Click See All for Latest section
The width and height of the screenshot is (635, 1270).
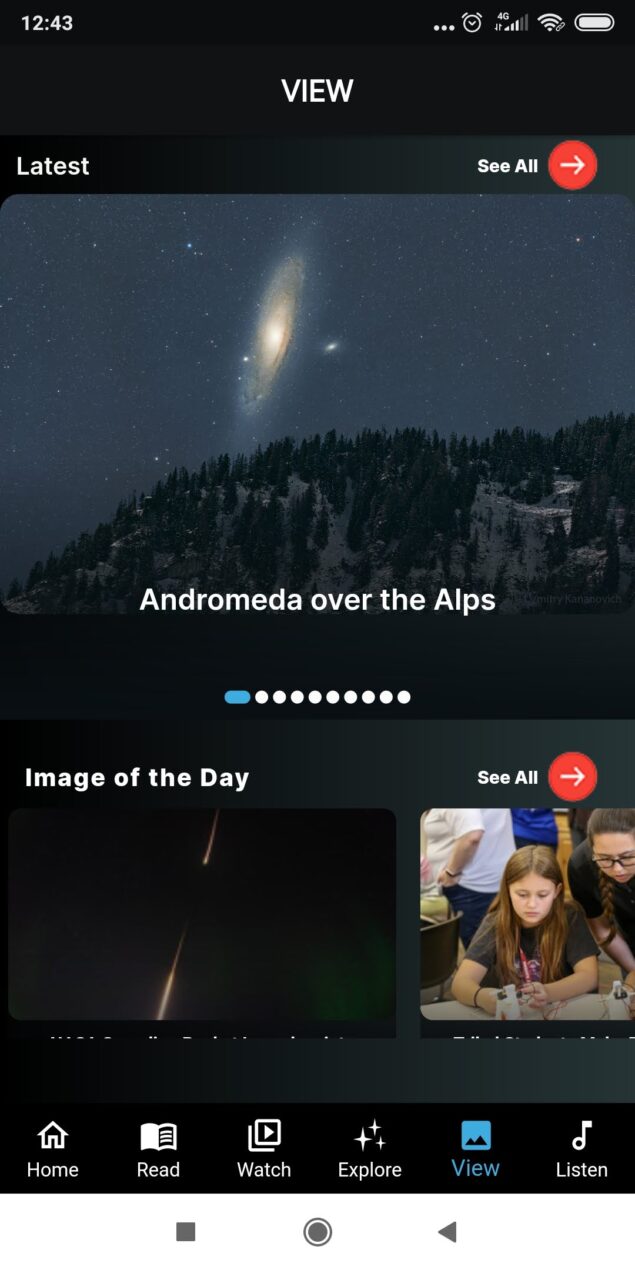point(507,166)
